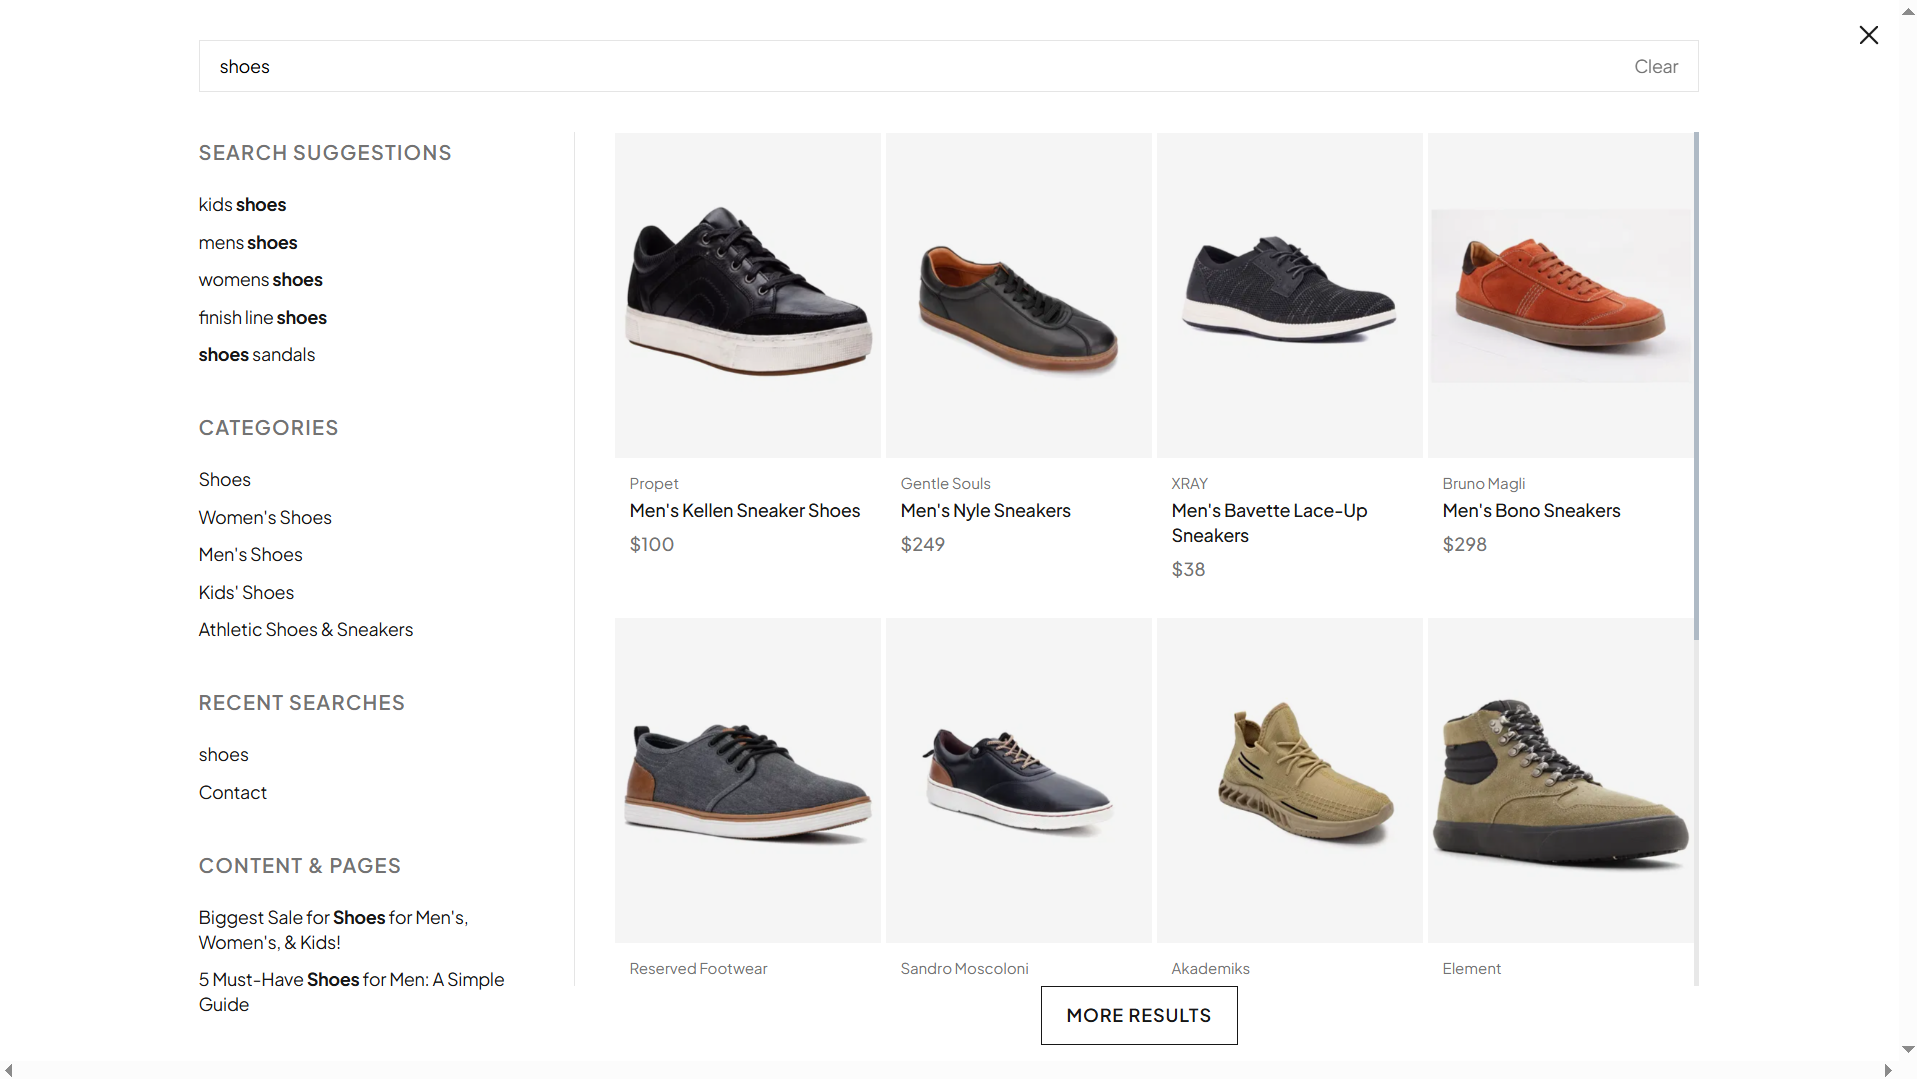The height and width of the screenshot is (1079, 1917).
Task: Open the Women's Shoes category
Action: pyautogui.click(x=265, y=517)
